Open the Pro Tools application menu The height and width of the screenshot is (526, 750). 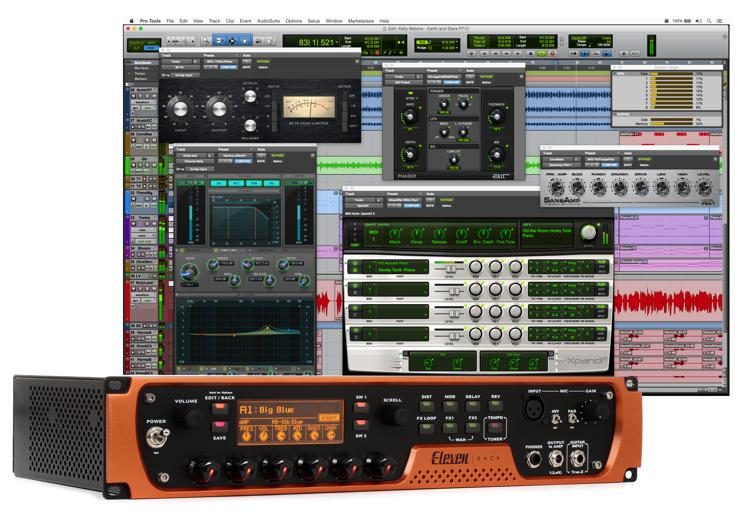150,21
